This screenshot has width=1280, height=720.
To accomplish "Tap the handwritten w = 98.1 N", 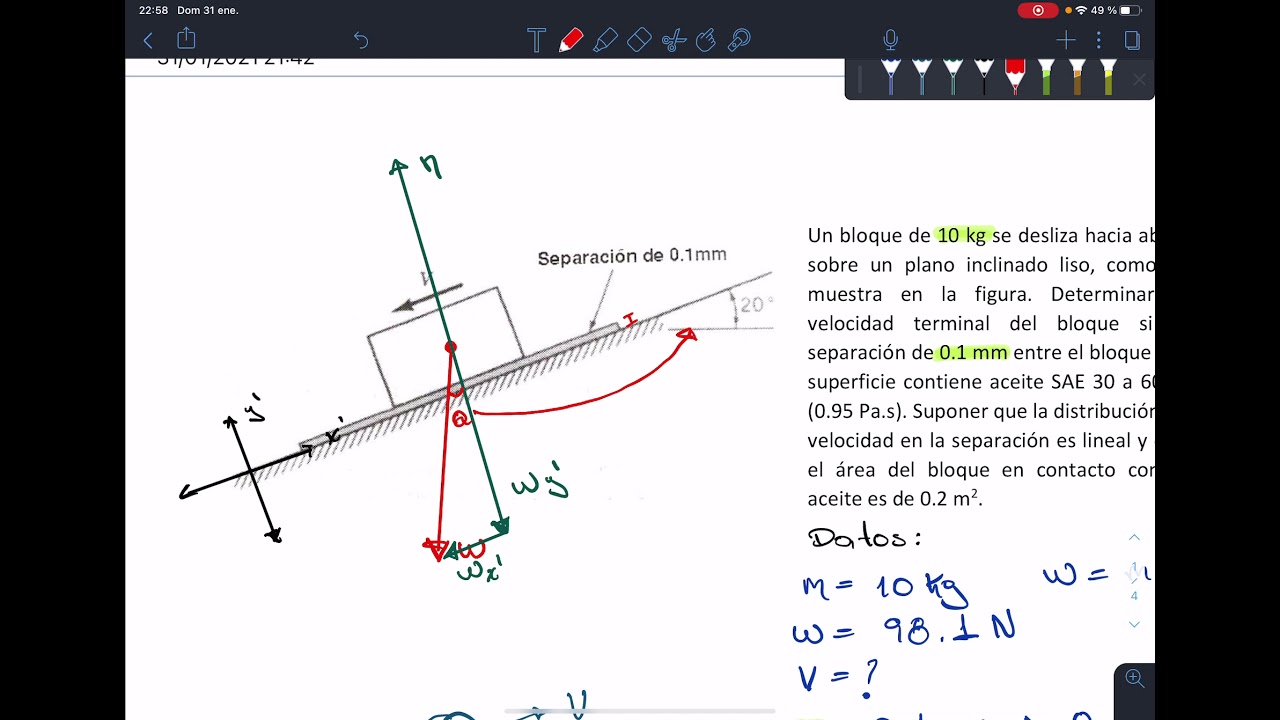I will point(904,630).
